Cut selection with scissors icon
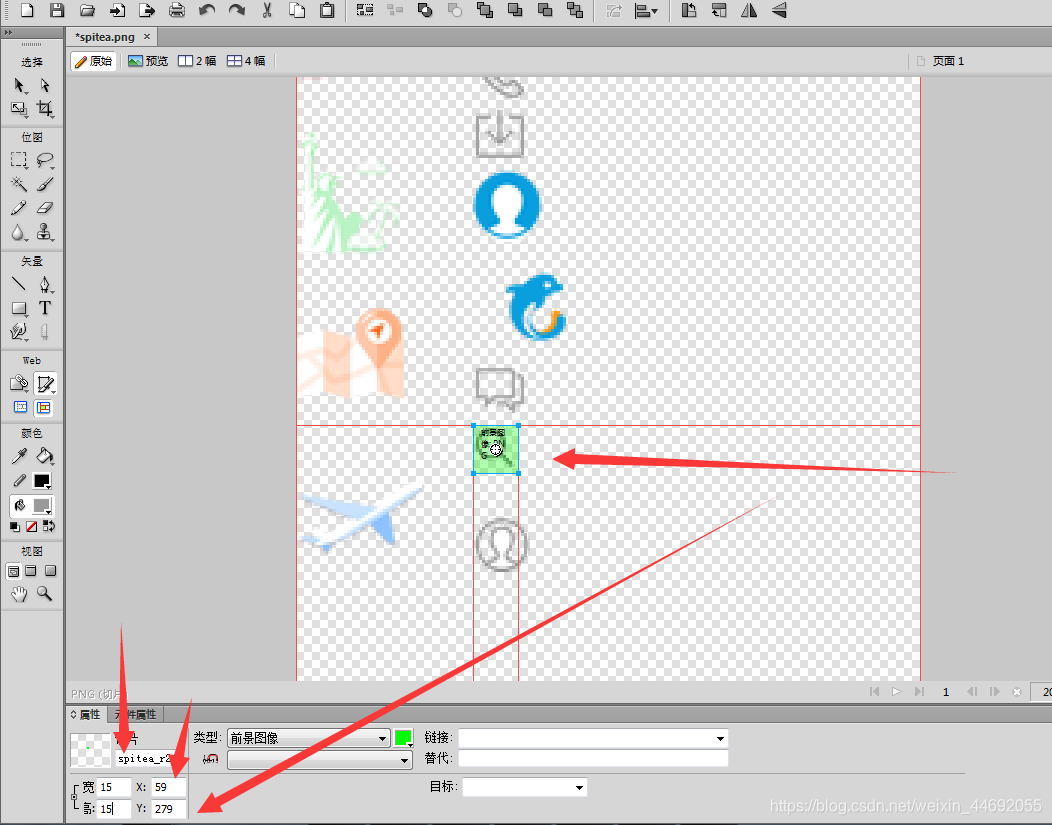 (267, 10)
